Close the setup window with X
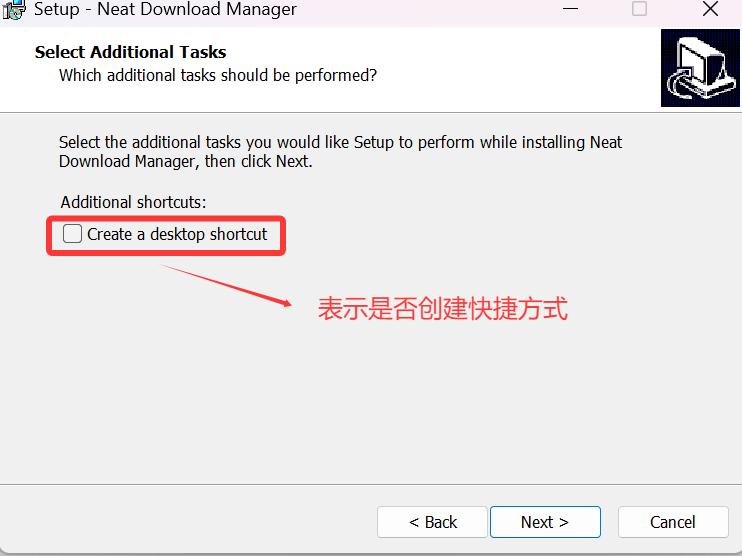This screenshot has width=742, height=556. pyautogui.click(x=710, y=10)
